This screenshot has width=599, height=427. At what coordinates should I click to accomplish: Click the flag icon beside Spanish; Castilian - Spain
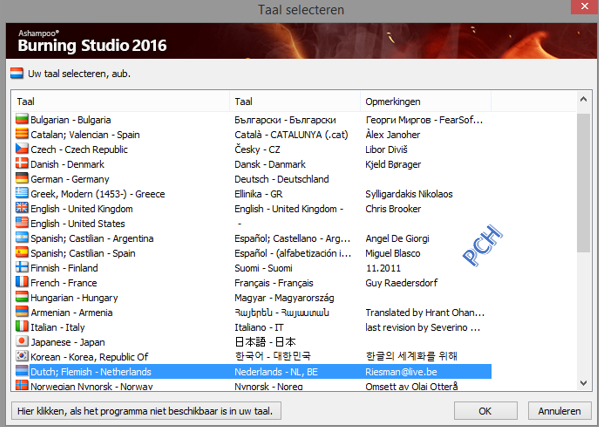pos(22,253)
